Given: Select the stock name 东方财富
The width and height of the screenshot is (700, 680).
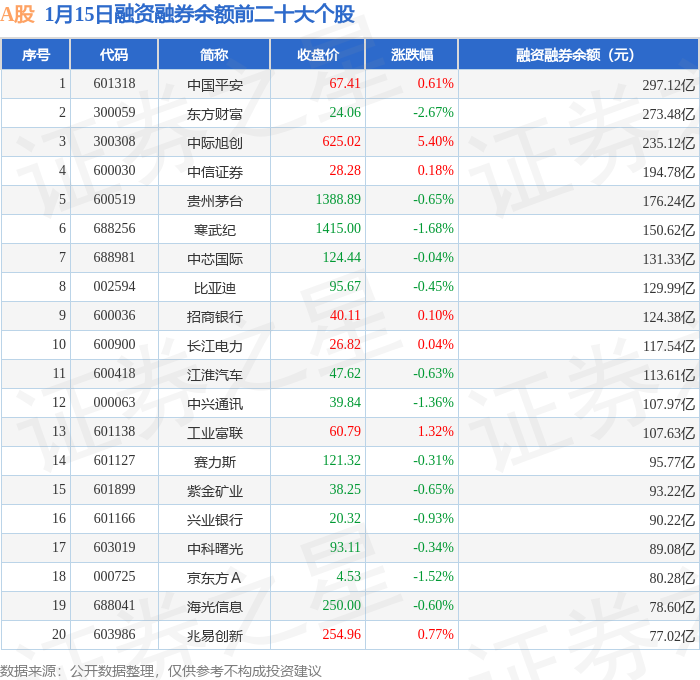Looking at the screenshot, I should click(215, 114).
